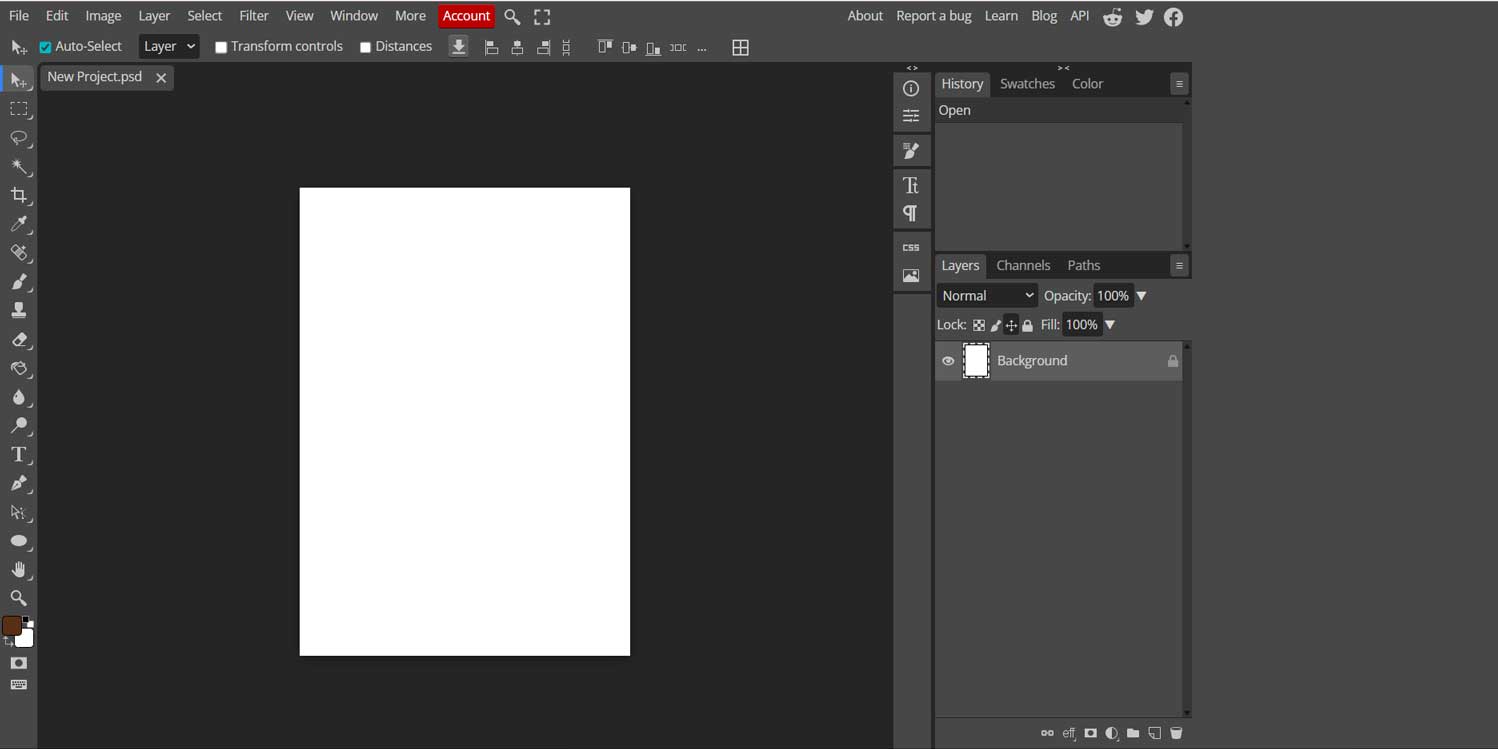Select the Move tool
Screen dimensions: 1498x749
[x=18, y=79]
